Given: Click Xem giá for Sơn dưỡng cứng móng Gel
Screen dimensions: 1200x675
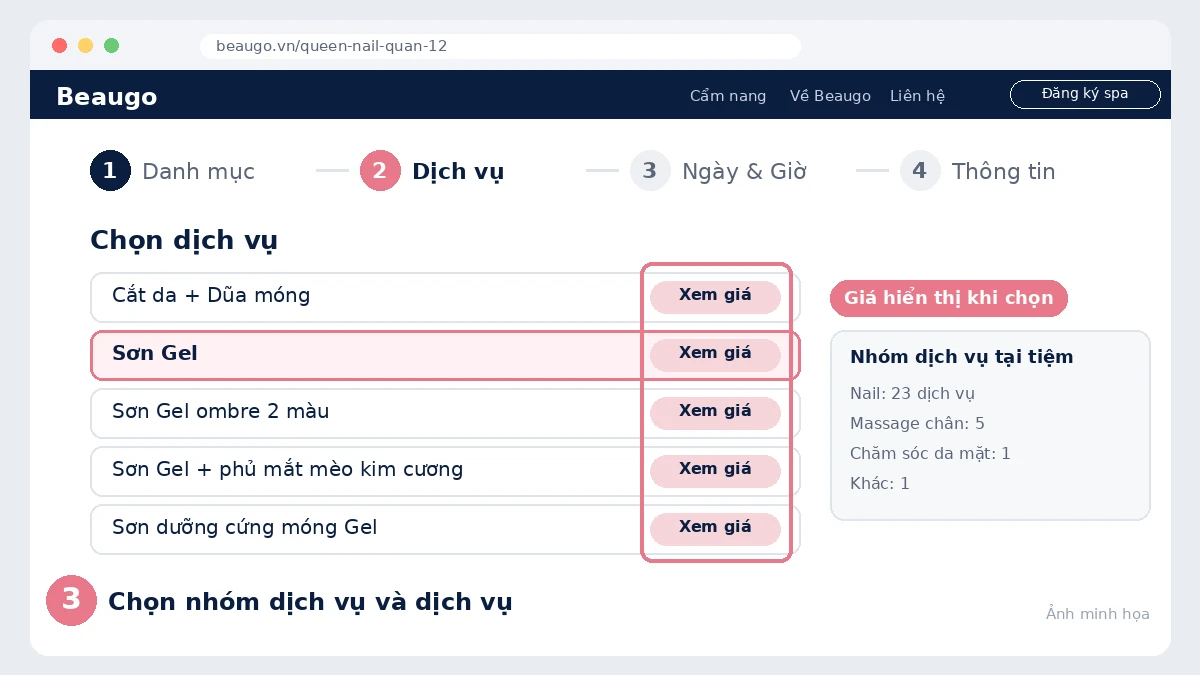Looking at the screenshot, I should (715, 529).
